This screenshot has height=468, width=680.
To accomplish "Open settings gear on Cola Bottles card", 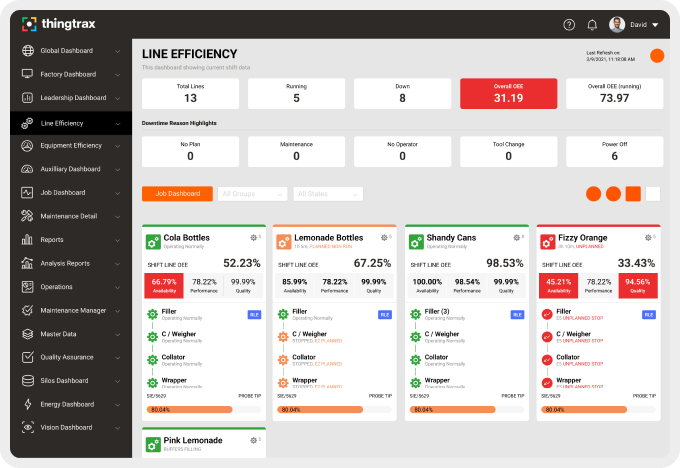I will point(252,237).
